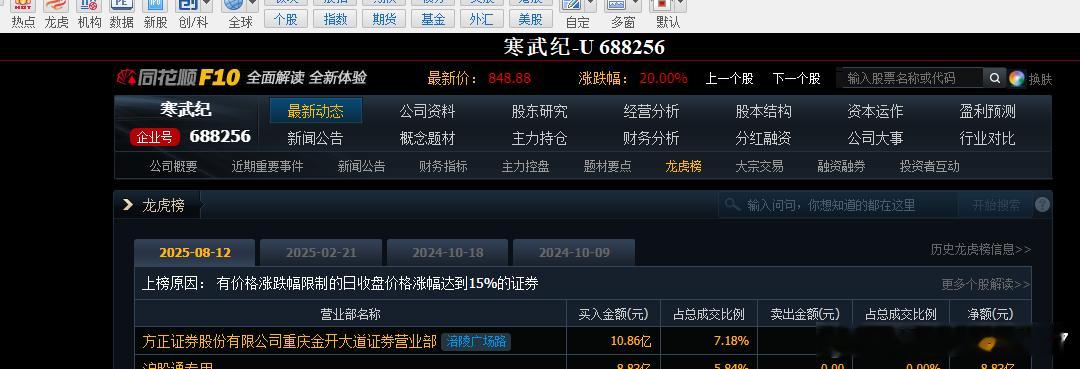Open the 近期重要事件 sub-tab
This screenshot has height=369, width=1080.
coord(267,167)
